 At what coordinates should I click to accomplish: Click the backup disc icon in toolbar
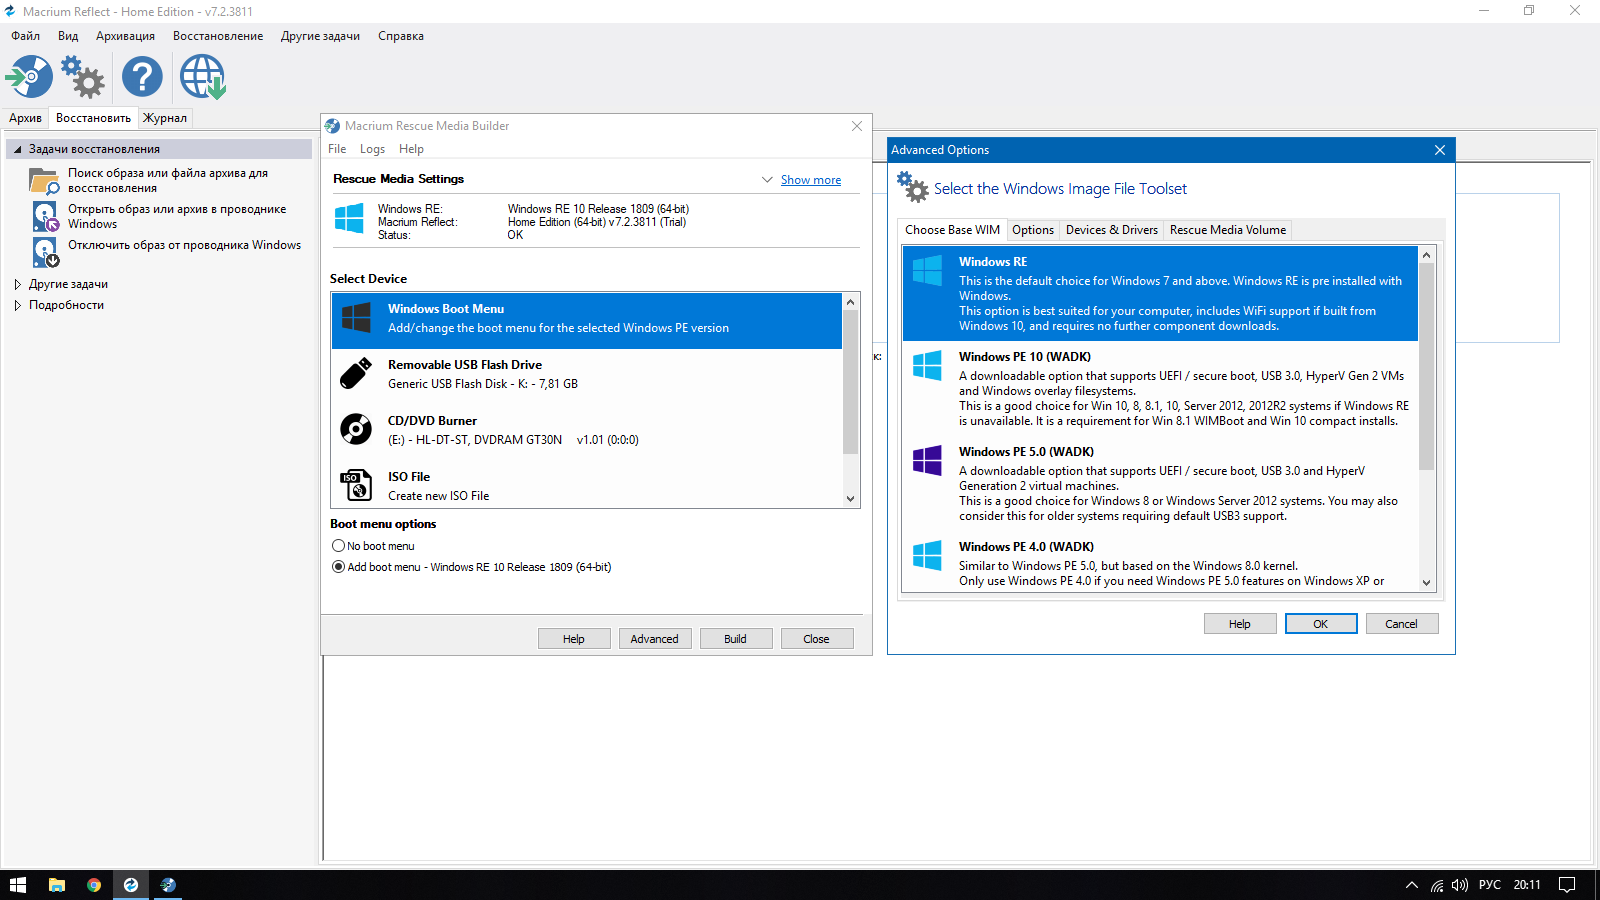[x=29, y=77]
